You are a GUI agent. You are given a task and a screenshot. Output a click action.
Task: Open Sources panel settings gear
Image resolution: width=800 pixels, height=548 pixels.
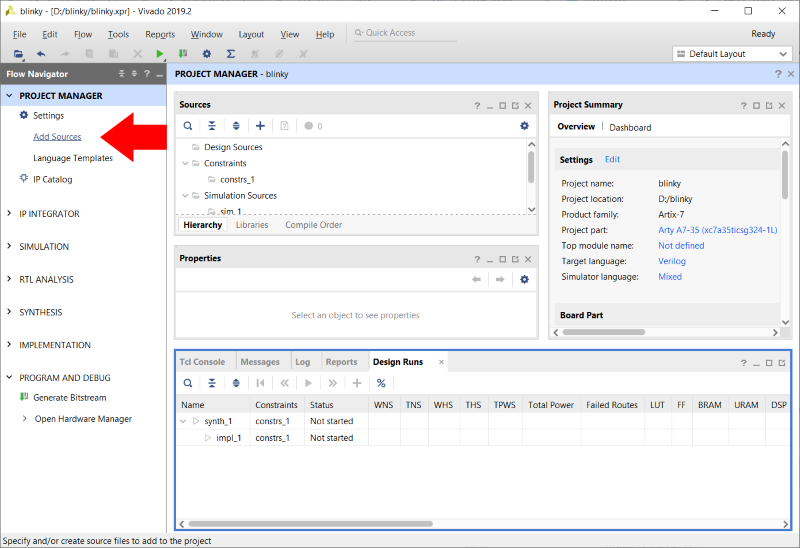pyautogui.click(x=524, y=126)
